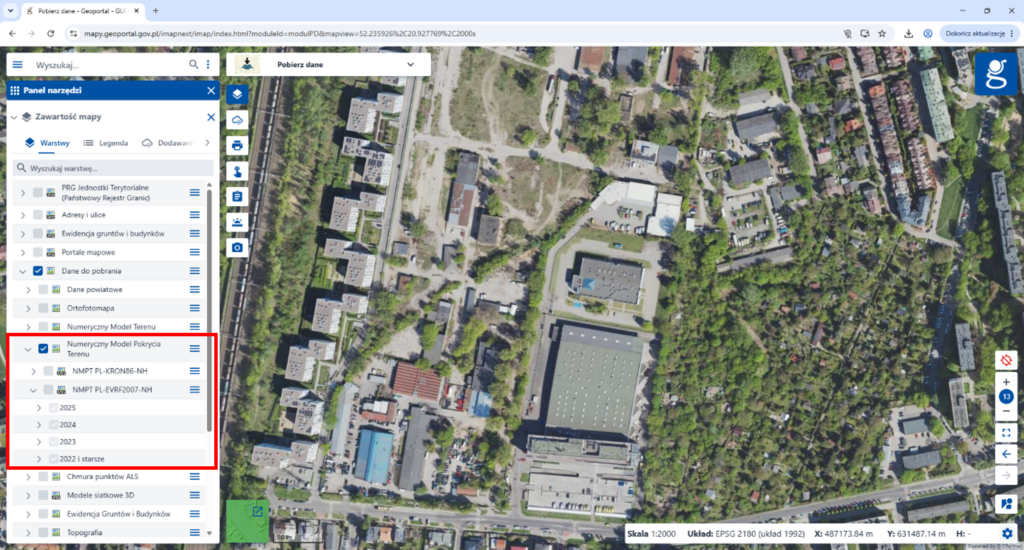Open the Pobierz dane module dropdown arrow

(x=410, y=65)
